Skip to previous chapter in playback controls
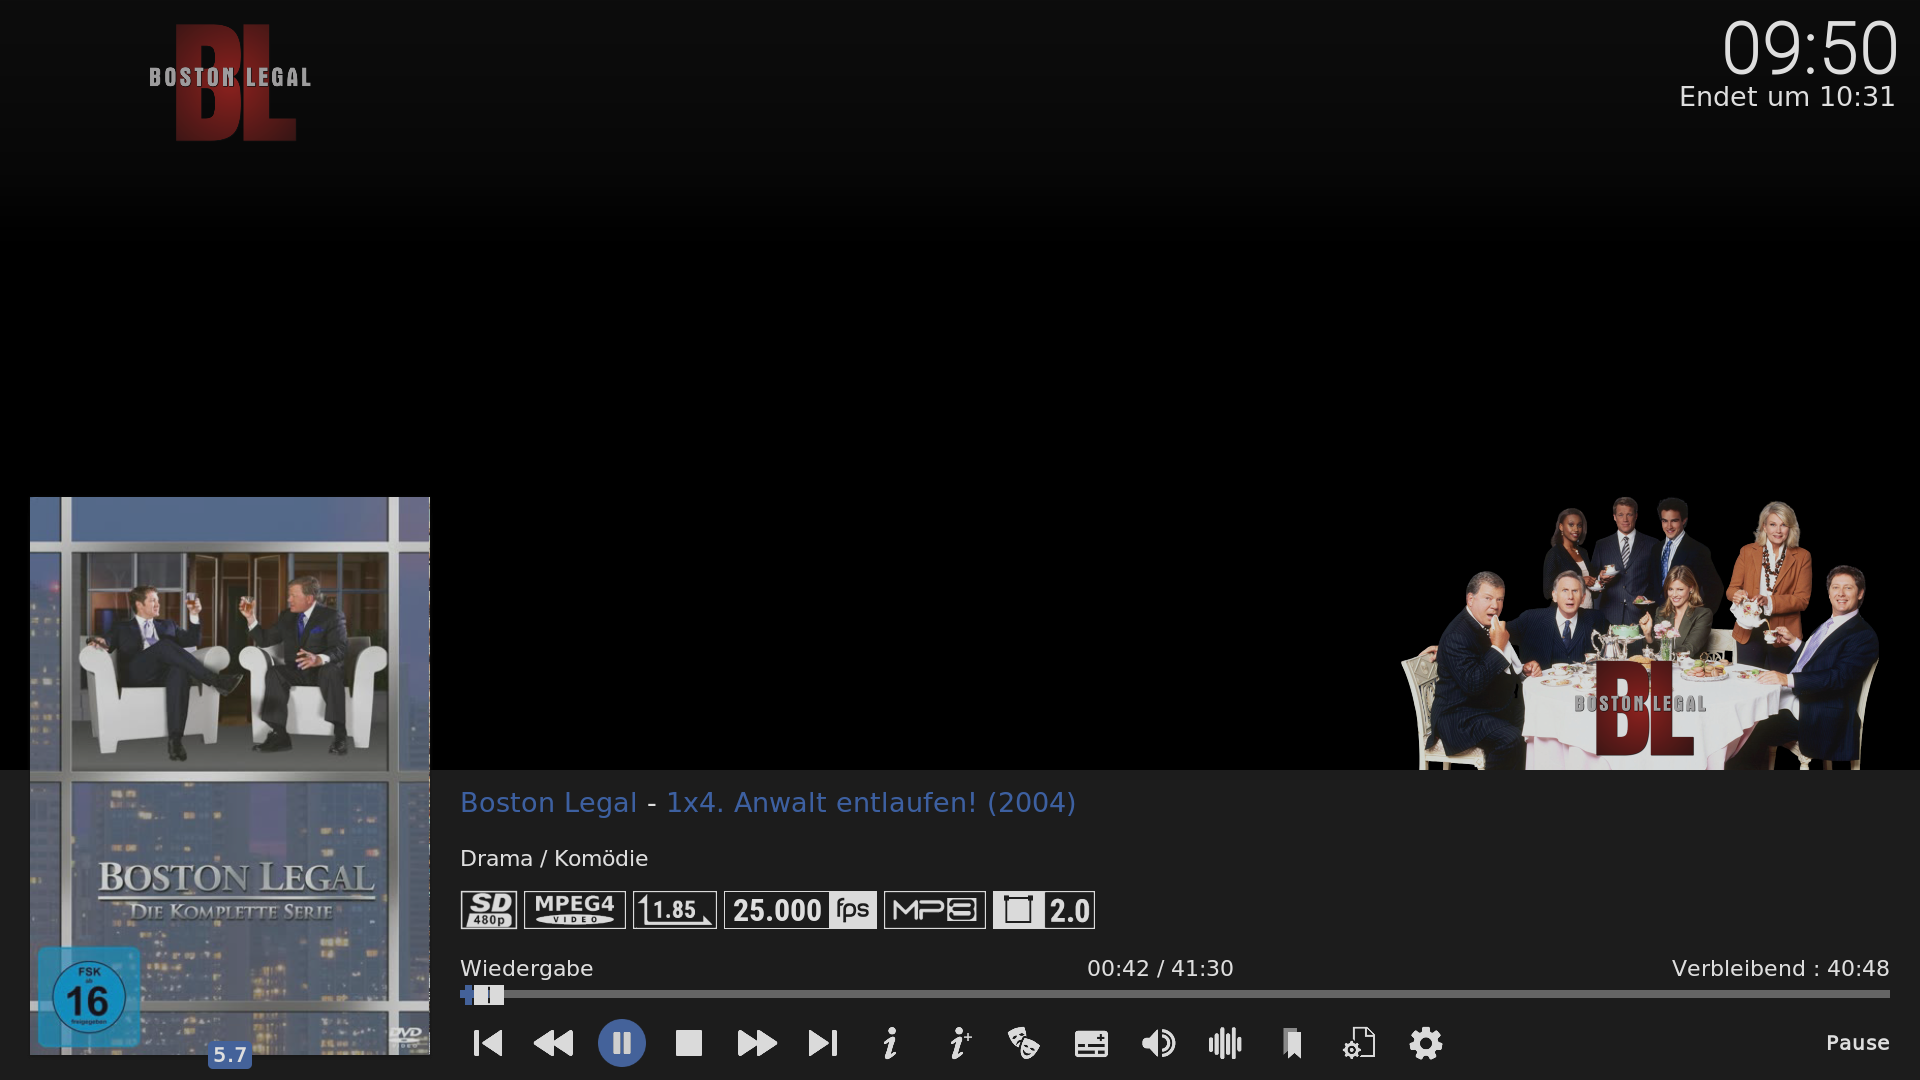Screen dimensions: 1920x1080 tap(488, 1043)
